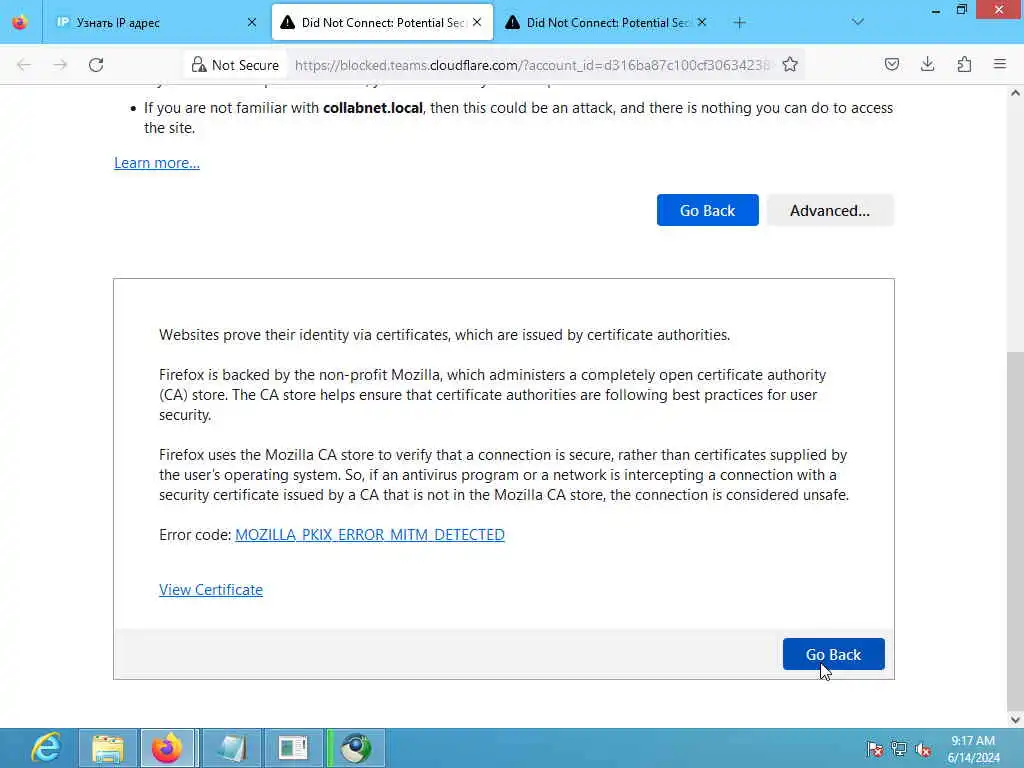Screen dimensions: 1024x768
Task: Open network status tray icon
Action: click(x=899, y=749)
